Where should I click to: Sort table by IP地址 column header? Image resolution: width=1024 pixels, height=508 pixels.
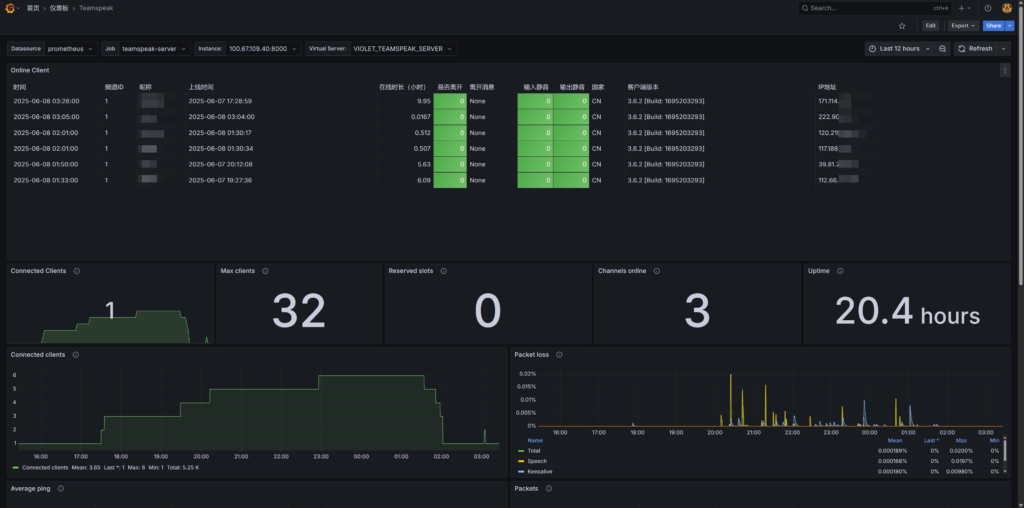tap(827, 87)
